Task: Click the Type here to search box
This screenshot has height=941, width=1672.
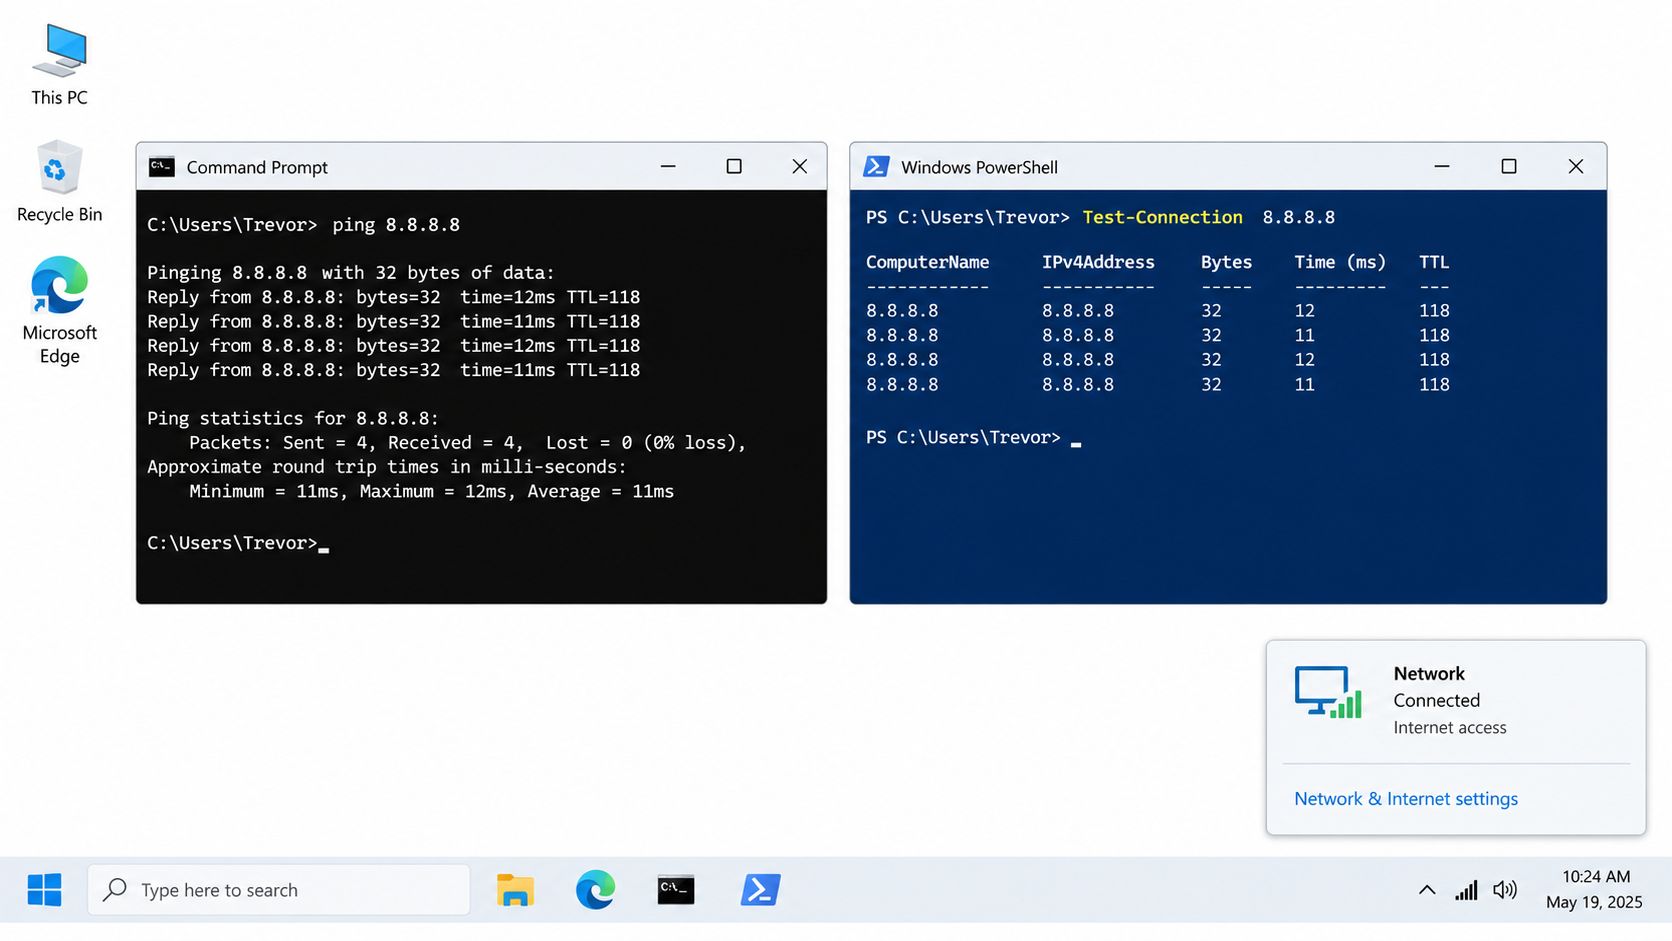Action: 279,889
